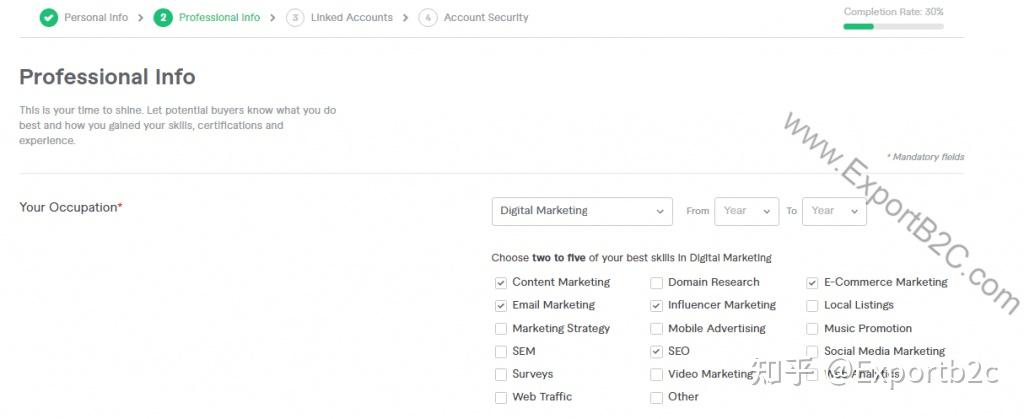Enable the Marketing Strategy checkbox
The height and width of the screenshot is (419, 1024).
501,329
